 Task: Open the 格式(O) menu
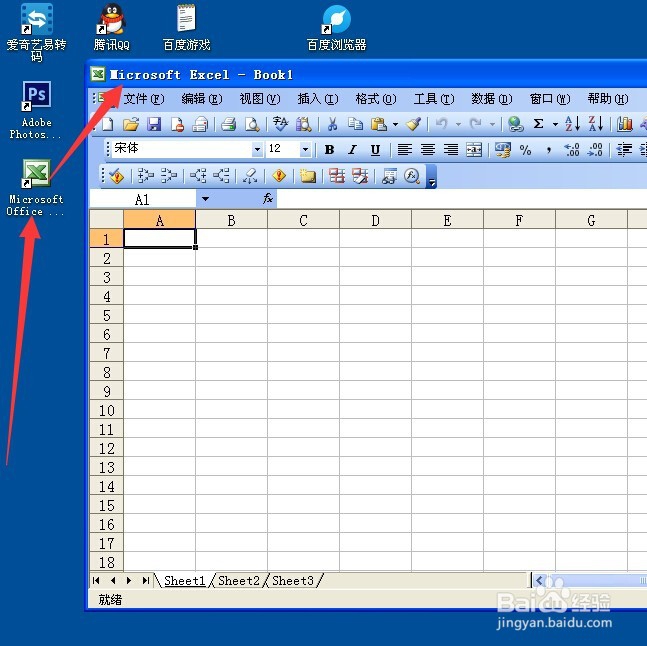click(376, 99)
